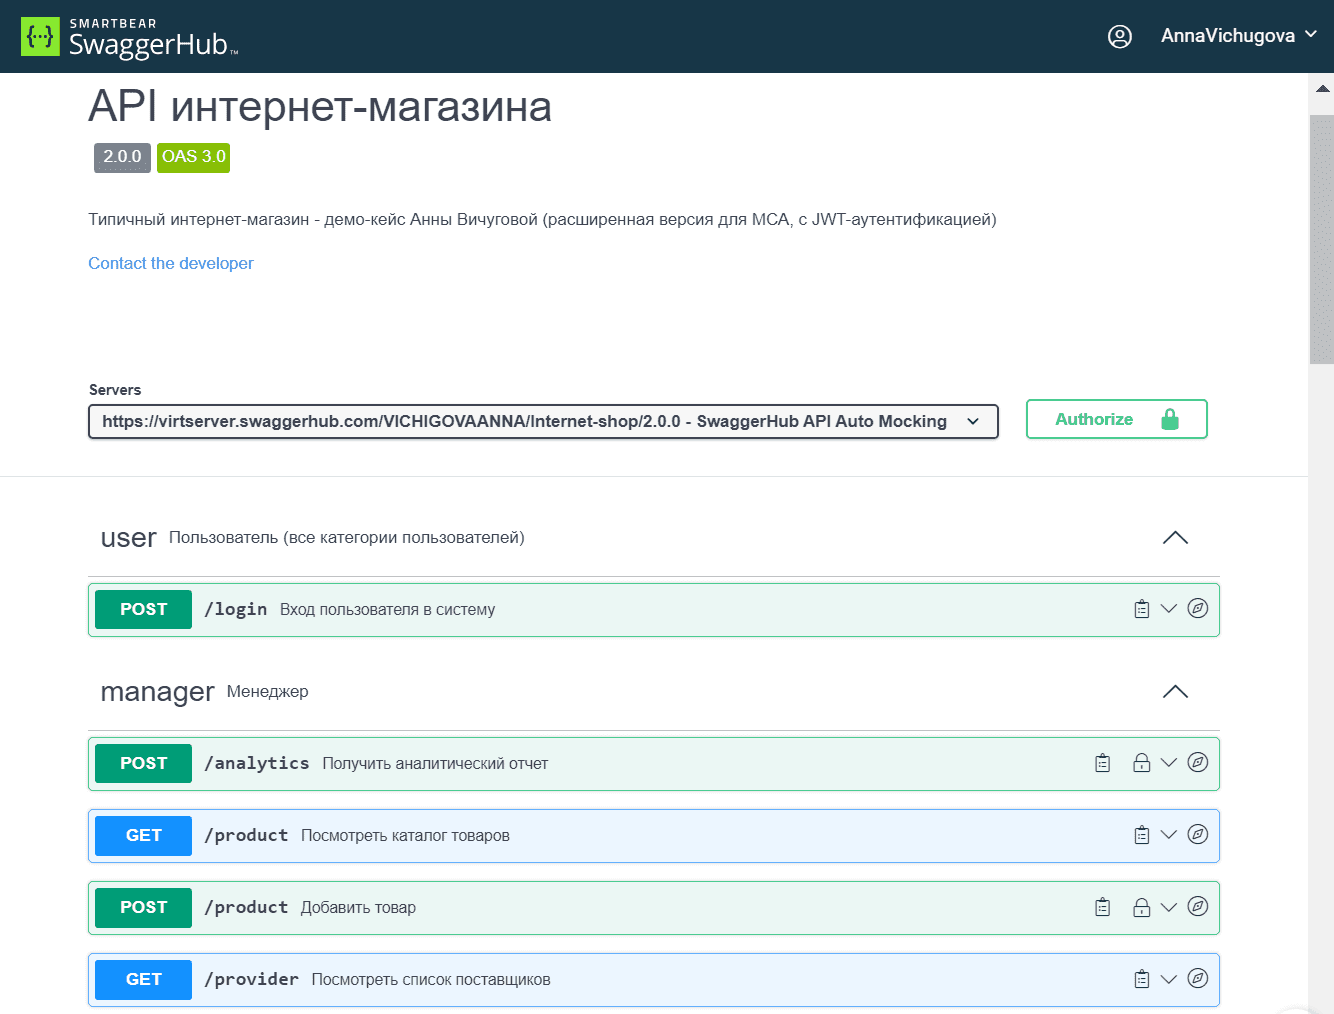Click the /analytics path text
This screenshot has height=1014, width=1334.
pyautogui.click(x=257, y=763)
